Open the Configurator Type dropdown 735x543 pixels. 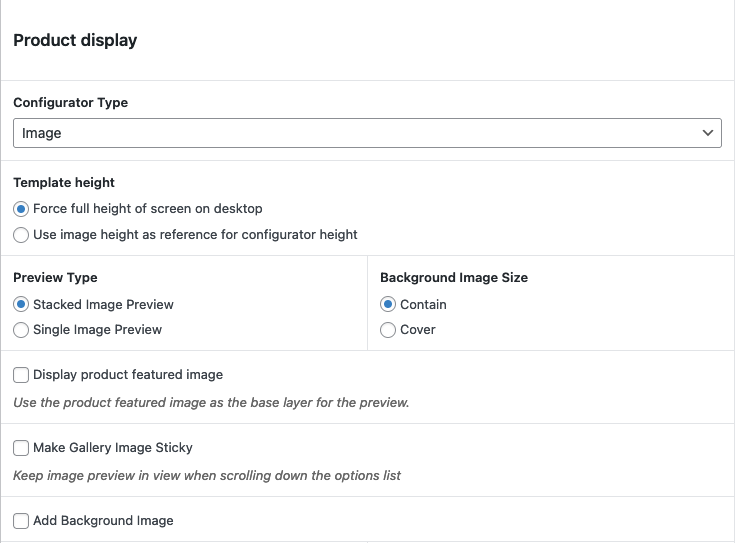(x=366, y=133)
